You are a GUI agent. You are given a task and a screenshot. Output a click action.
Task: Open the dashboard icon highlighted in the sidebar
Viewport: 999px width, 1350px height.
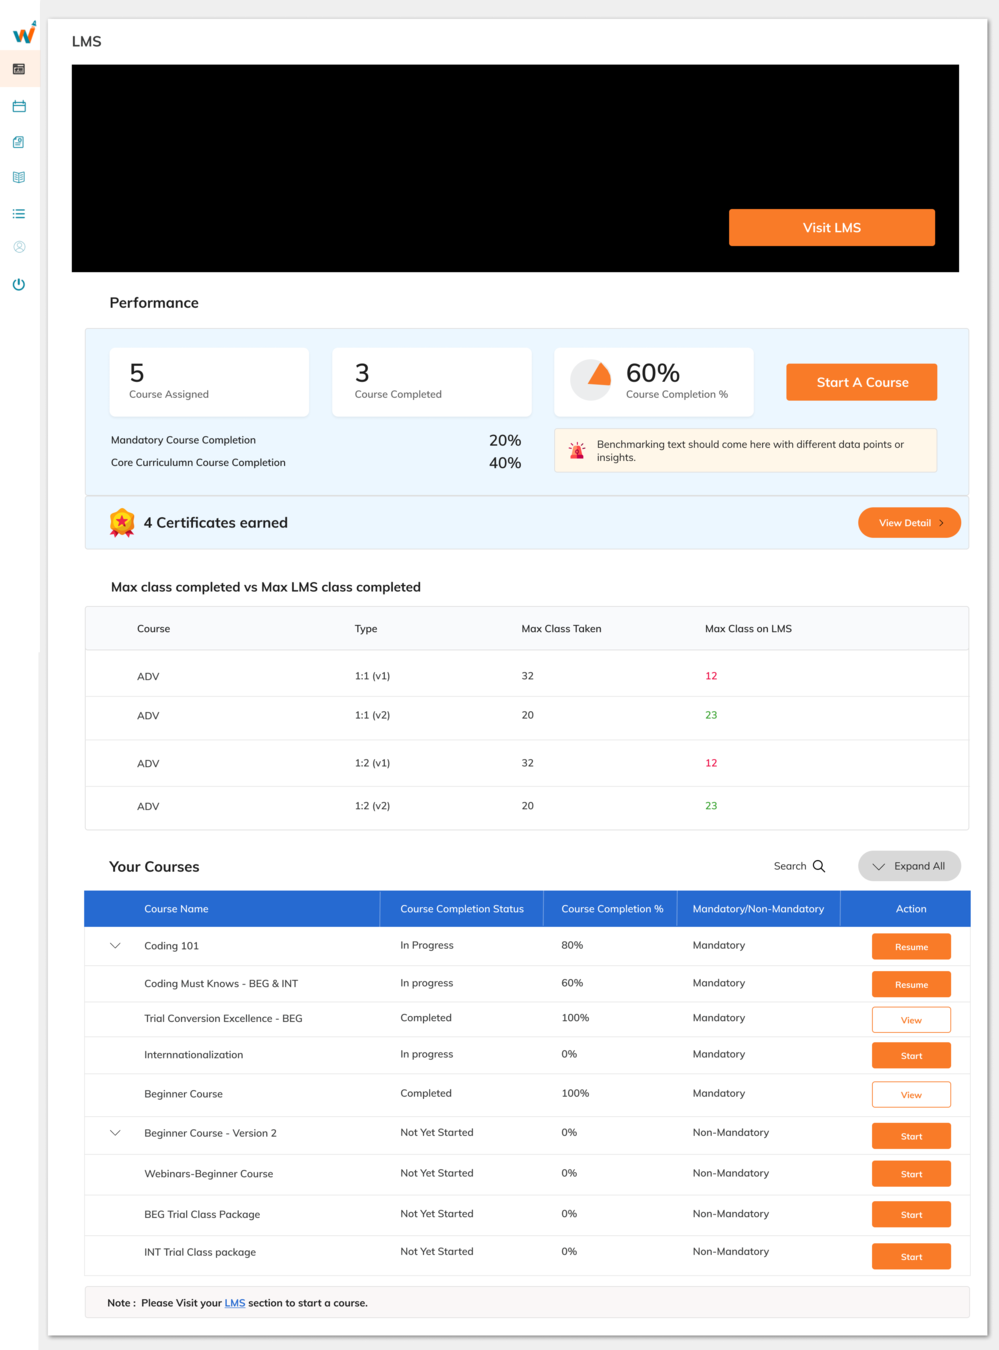tap(19, 69)
